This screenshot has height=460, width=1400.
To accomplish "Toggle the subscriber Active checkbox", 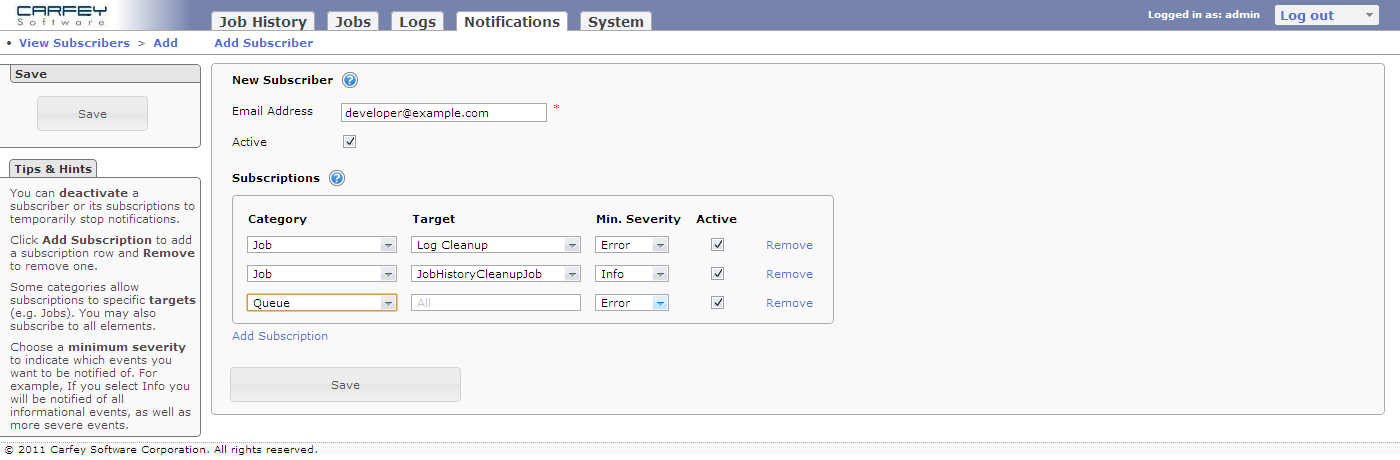I will [x=350, y=142].
